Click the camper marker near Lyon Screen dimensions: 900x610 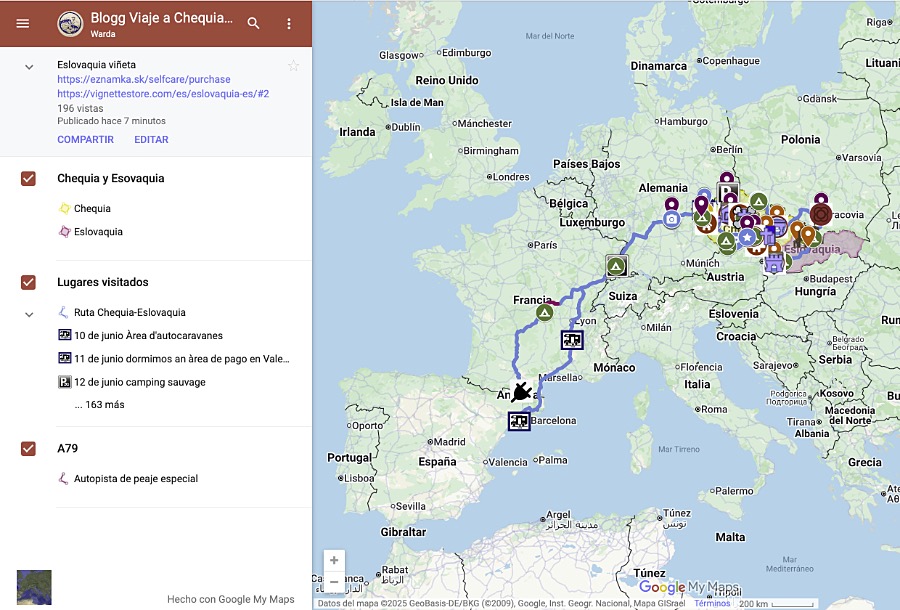click(x=572, y=340)
